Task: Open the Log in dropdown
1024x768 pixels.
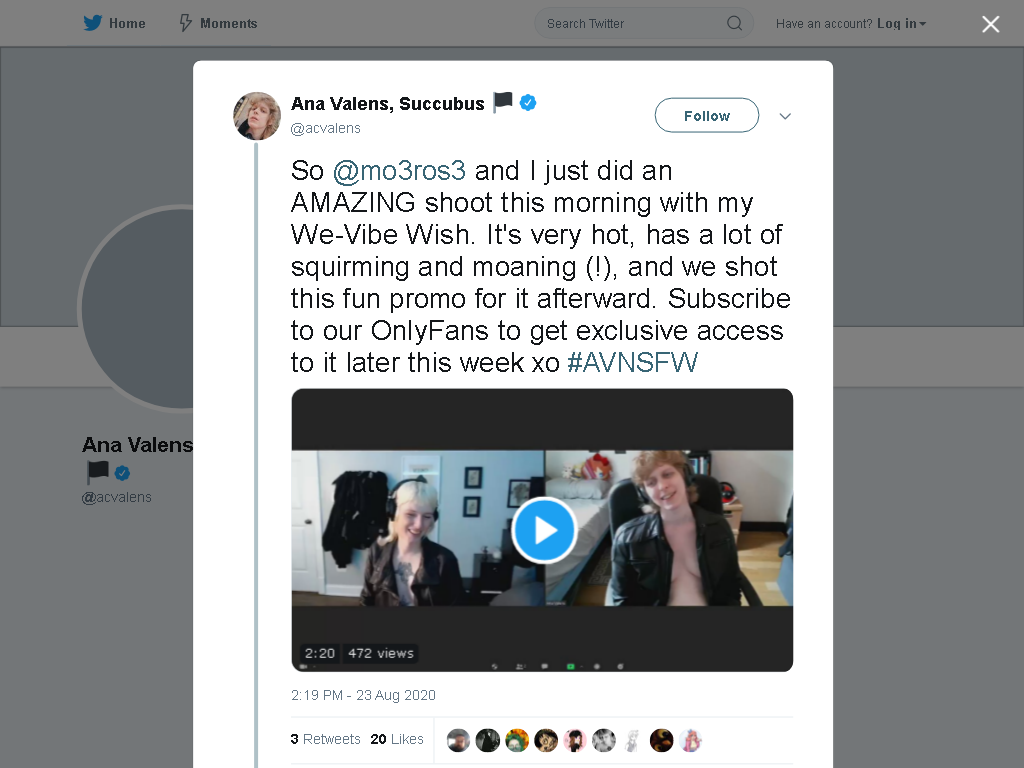Action: [902, 23]
